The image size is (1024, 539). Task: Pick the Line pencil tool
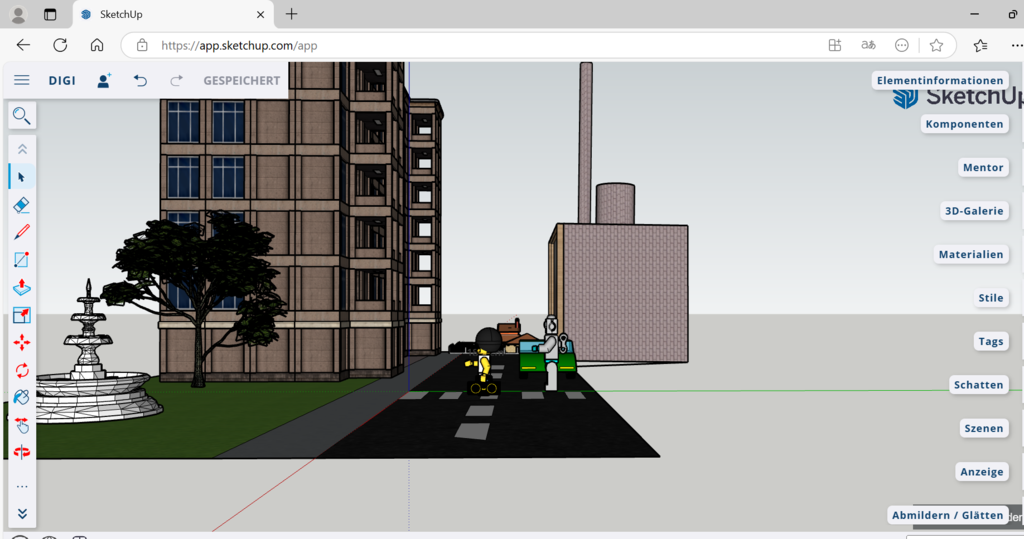click(x=21, y=232)
